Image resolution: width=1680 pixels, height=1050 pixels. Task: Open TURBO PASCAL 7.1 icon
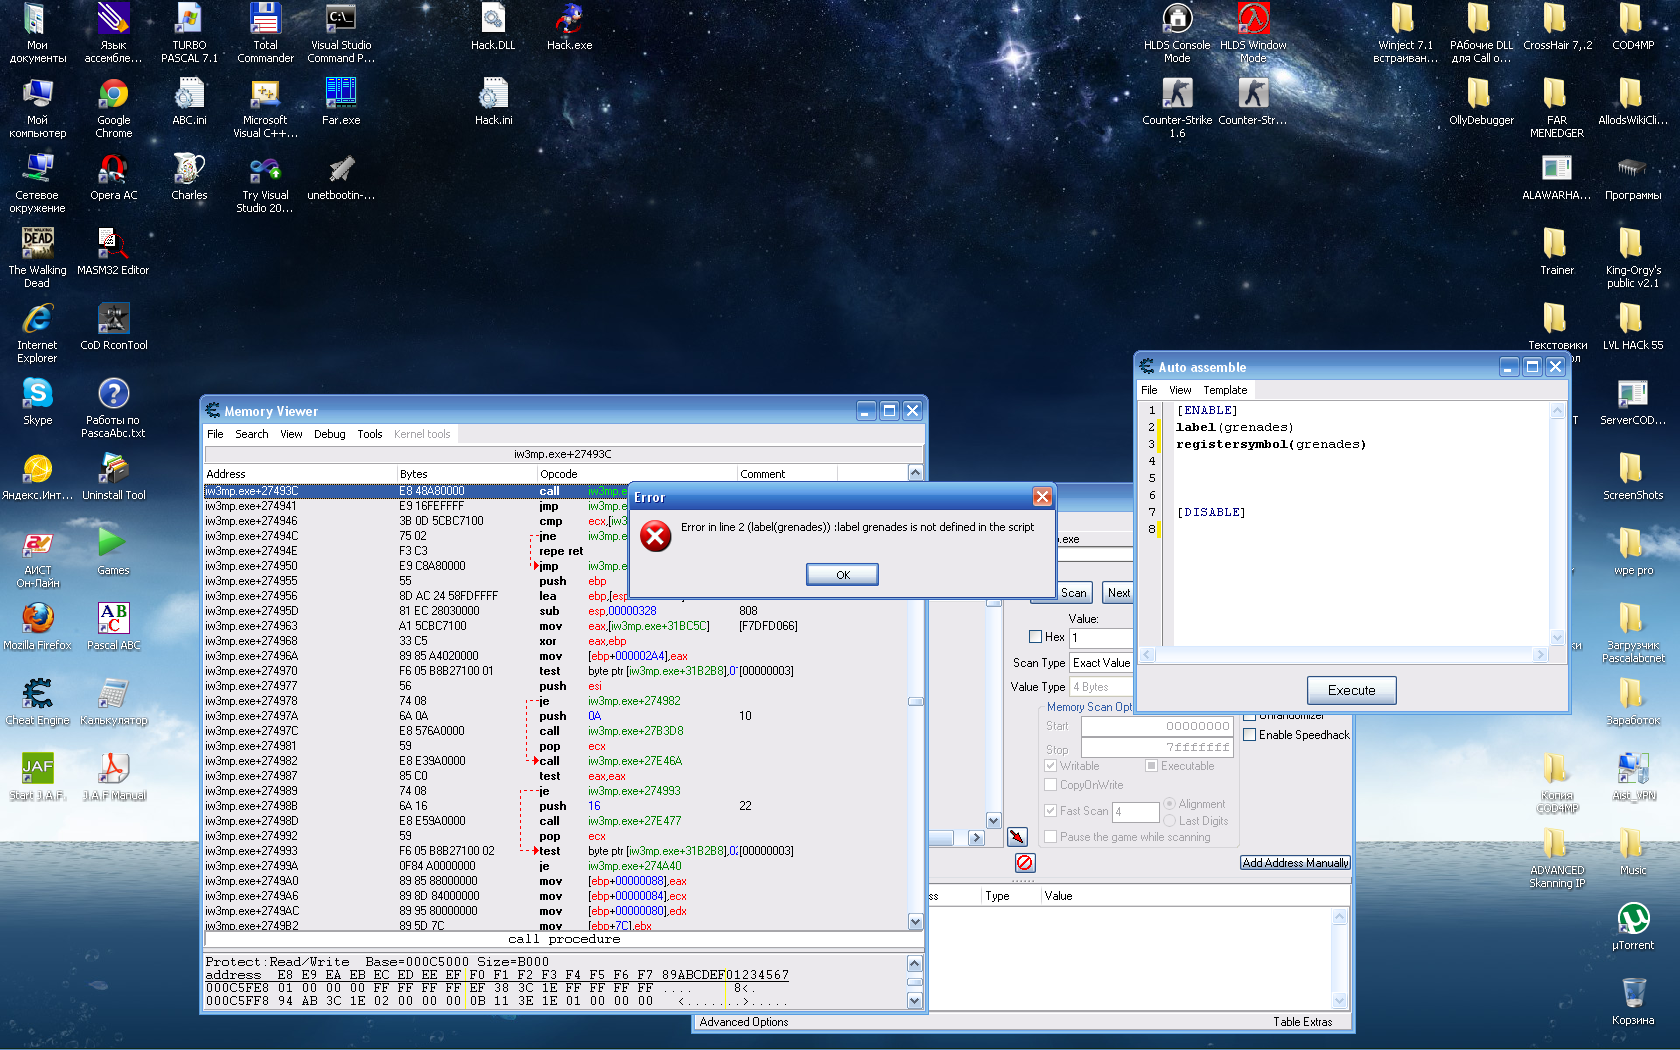(189, 33)
